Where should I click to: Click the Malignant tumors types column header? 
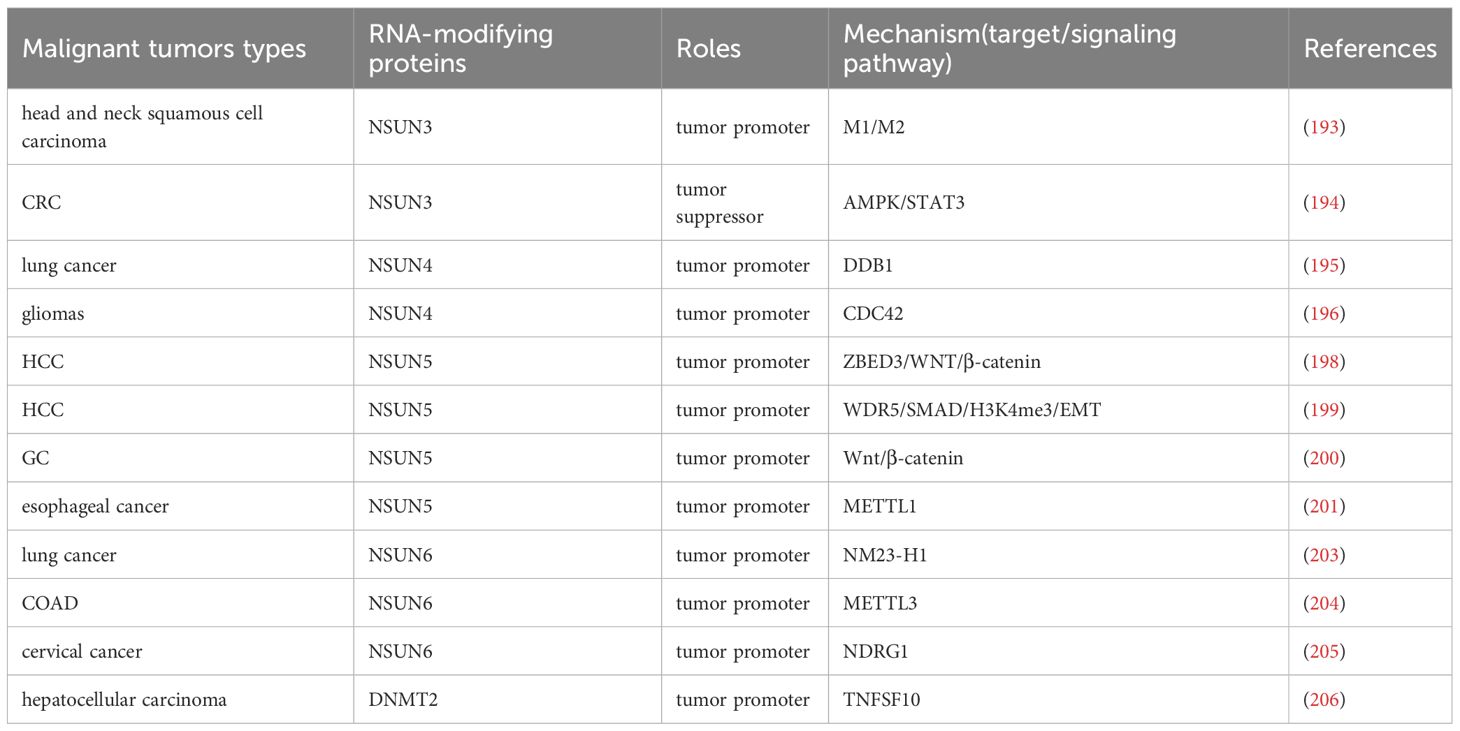(x=164, y=49)
